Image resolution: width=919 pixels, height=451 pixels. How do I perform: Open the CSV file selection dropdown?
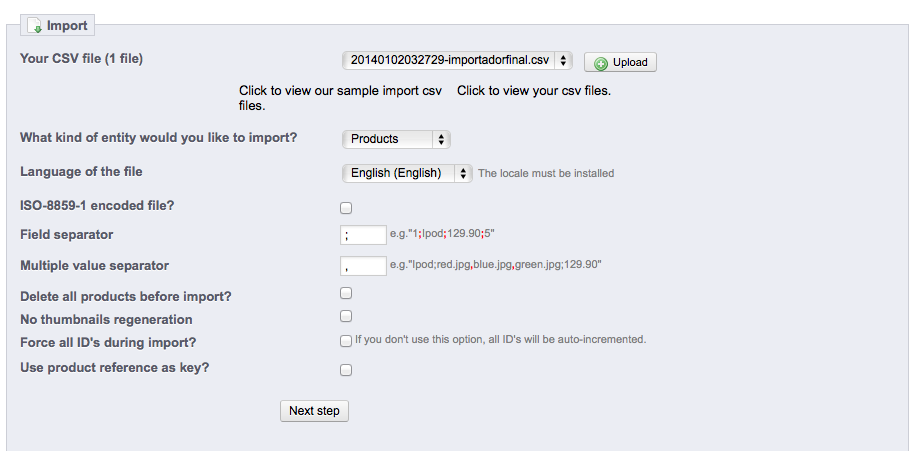click(x=457, y=60)
